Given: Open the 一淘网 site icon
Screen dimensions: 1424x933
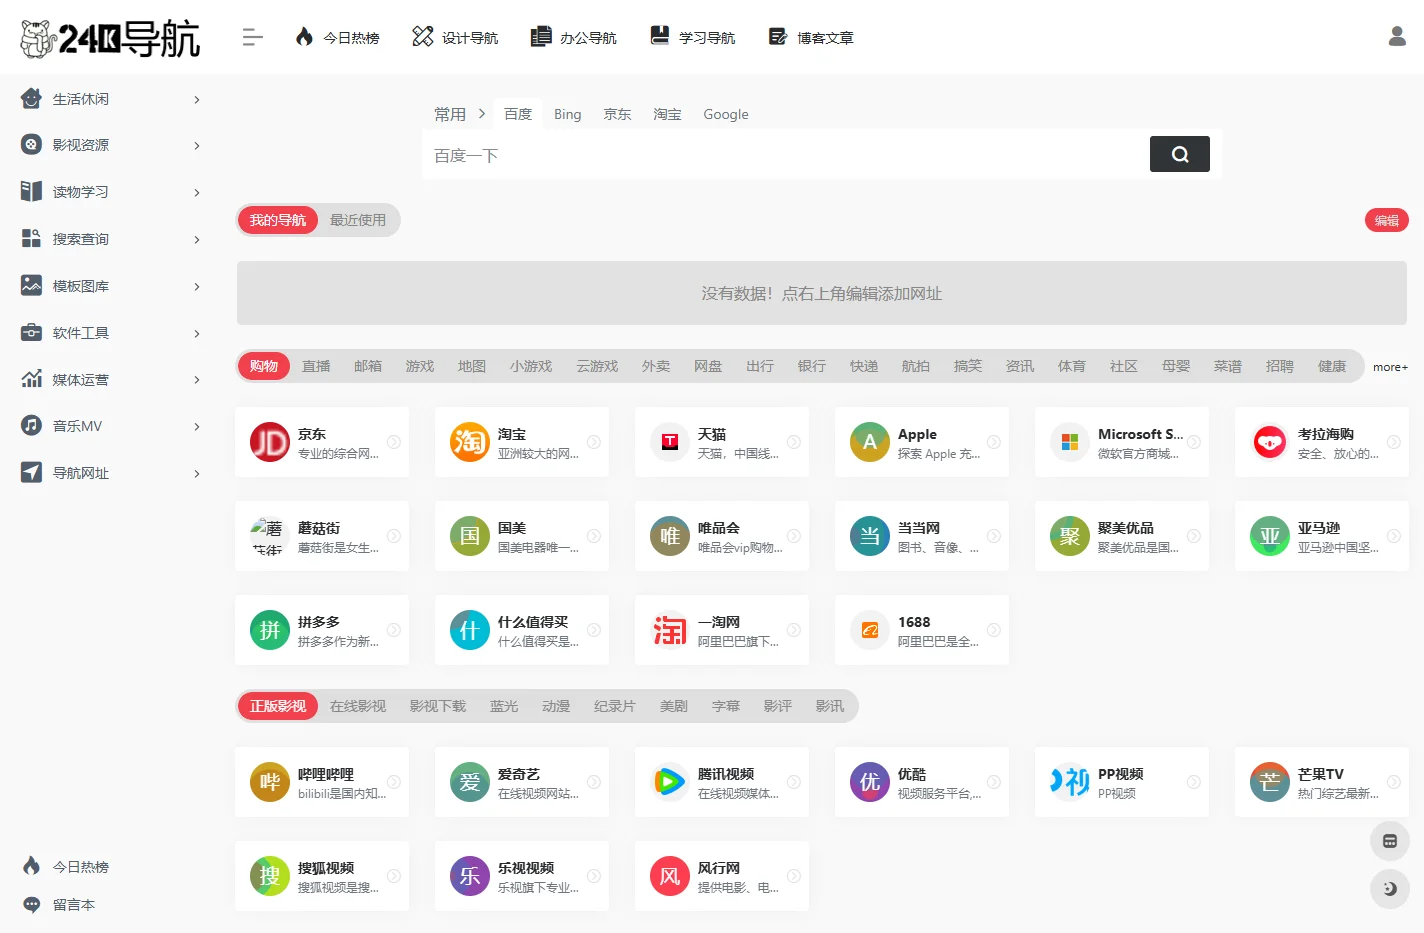Looking at the screenshot, I should [669, 630].
